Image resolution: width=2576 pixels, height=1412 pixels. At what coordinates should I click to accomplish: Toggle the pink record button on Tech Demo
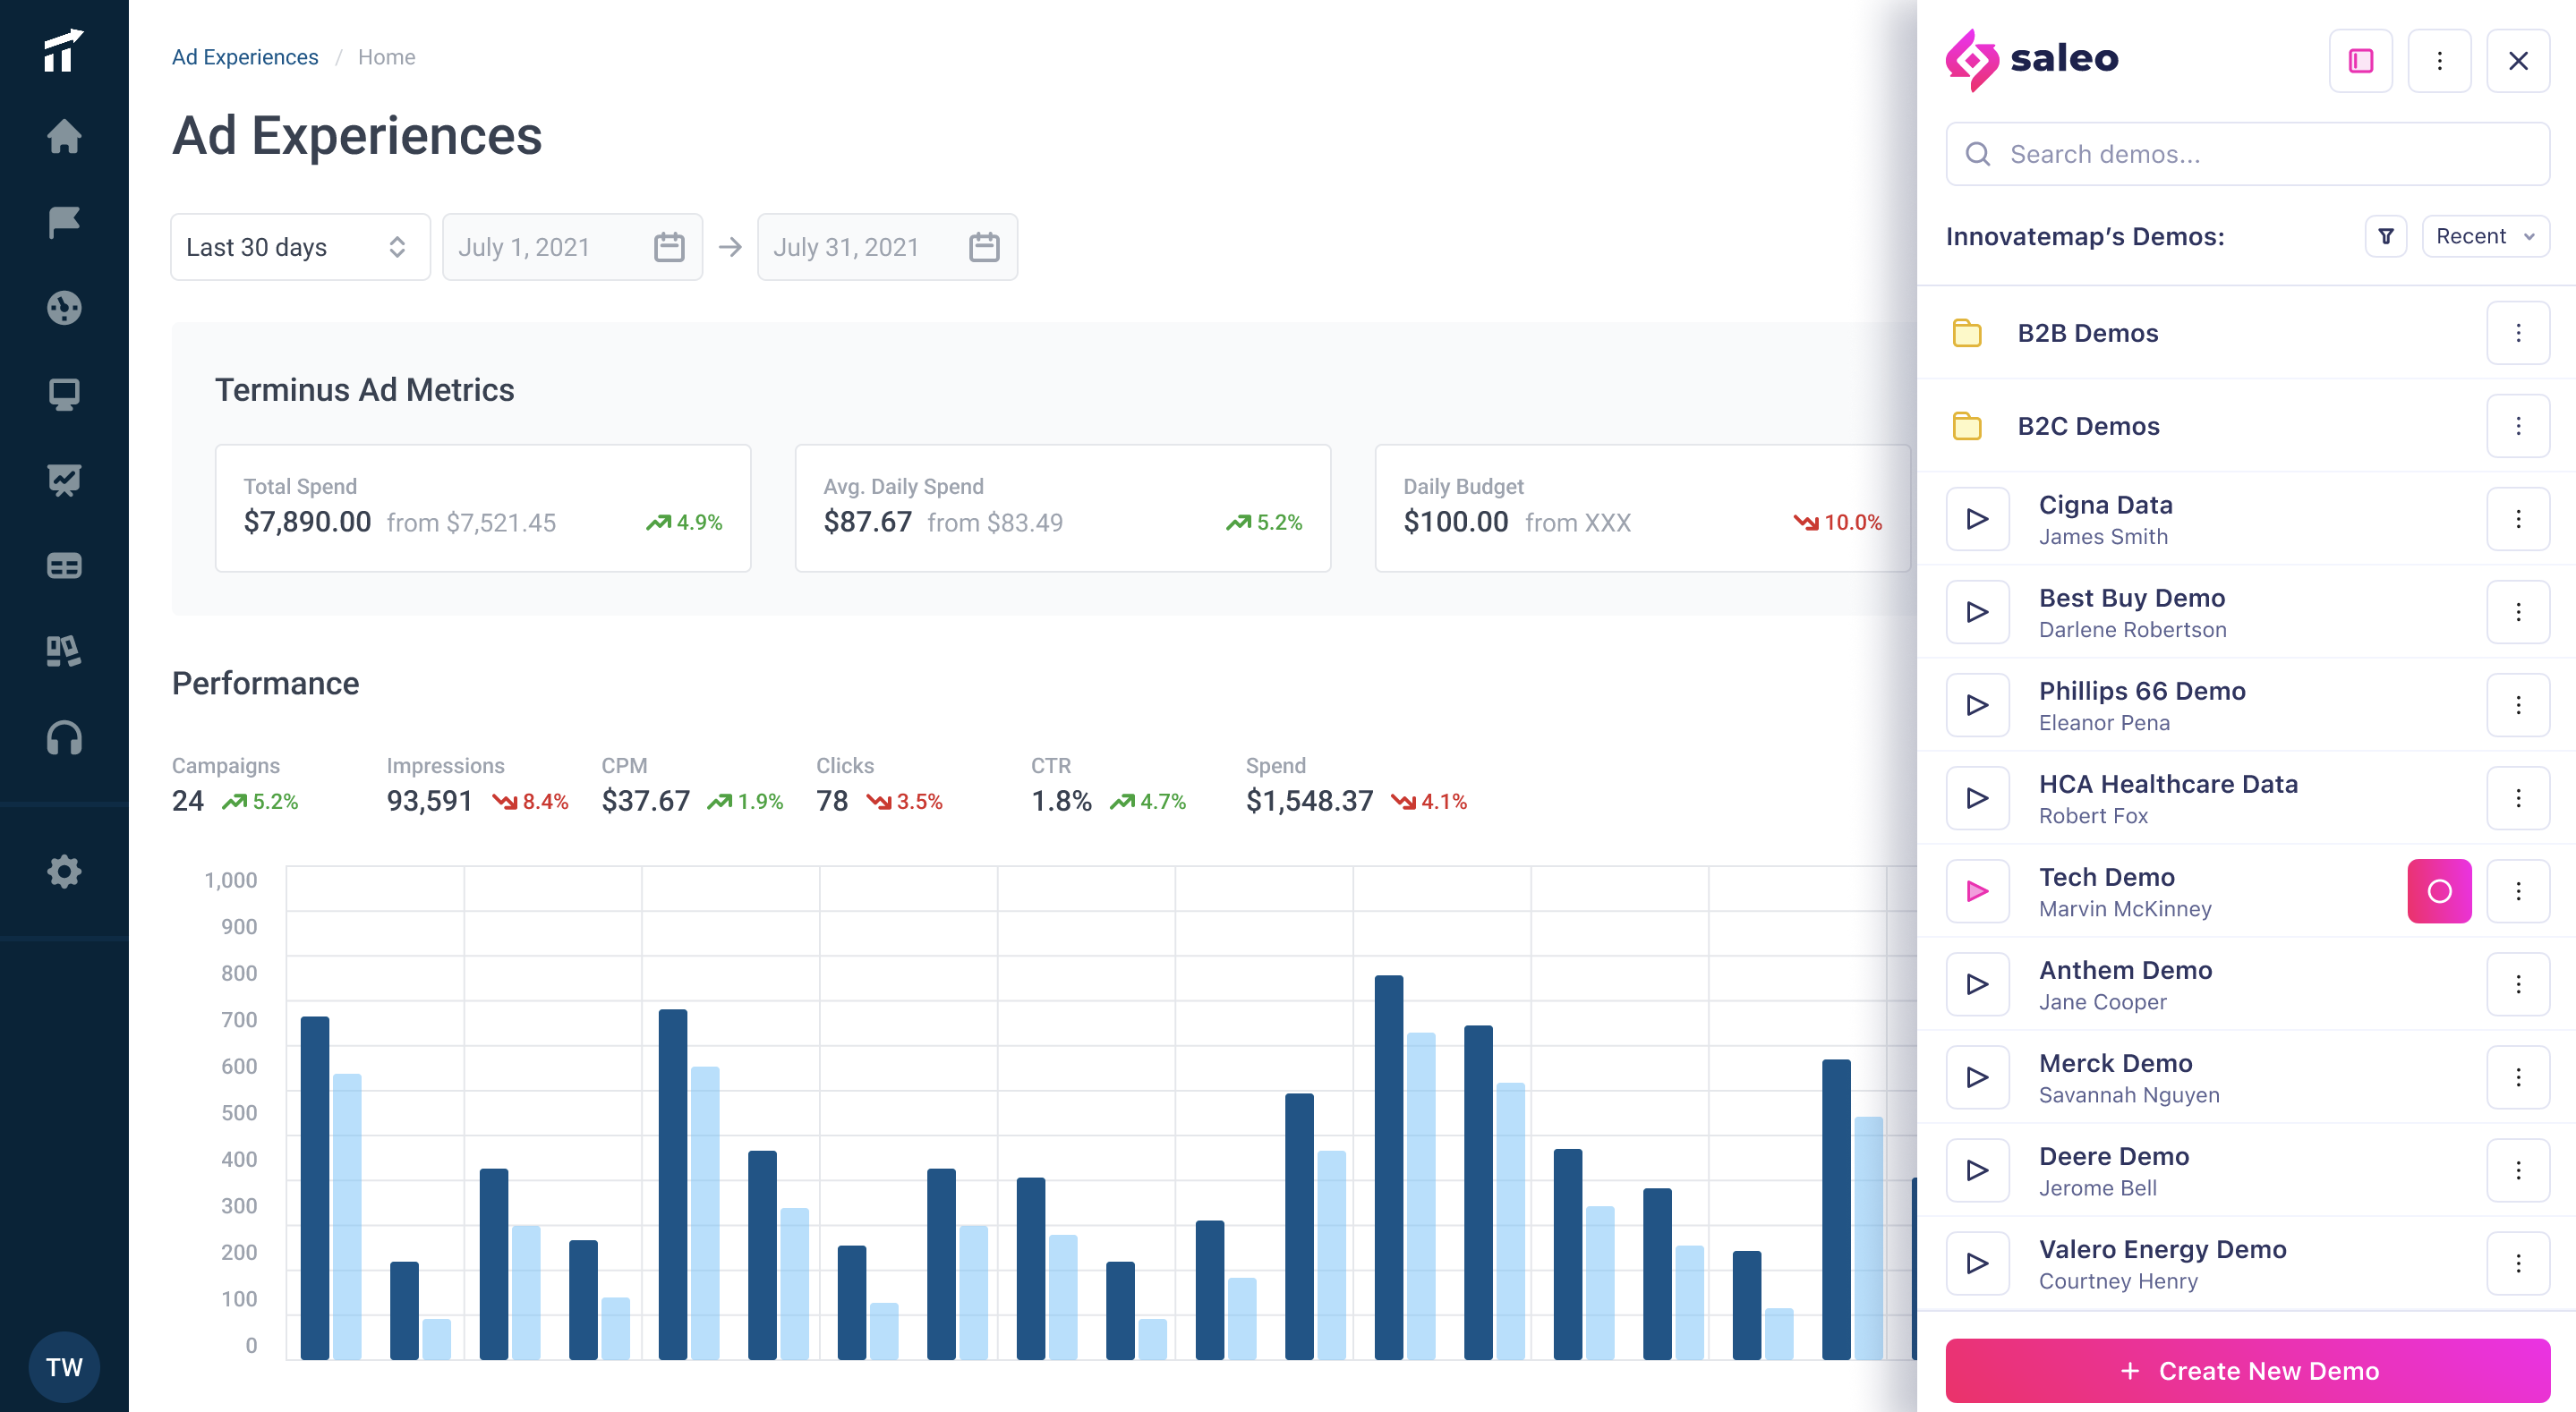2439,891
